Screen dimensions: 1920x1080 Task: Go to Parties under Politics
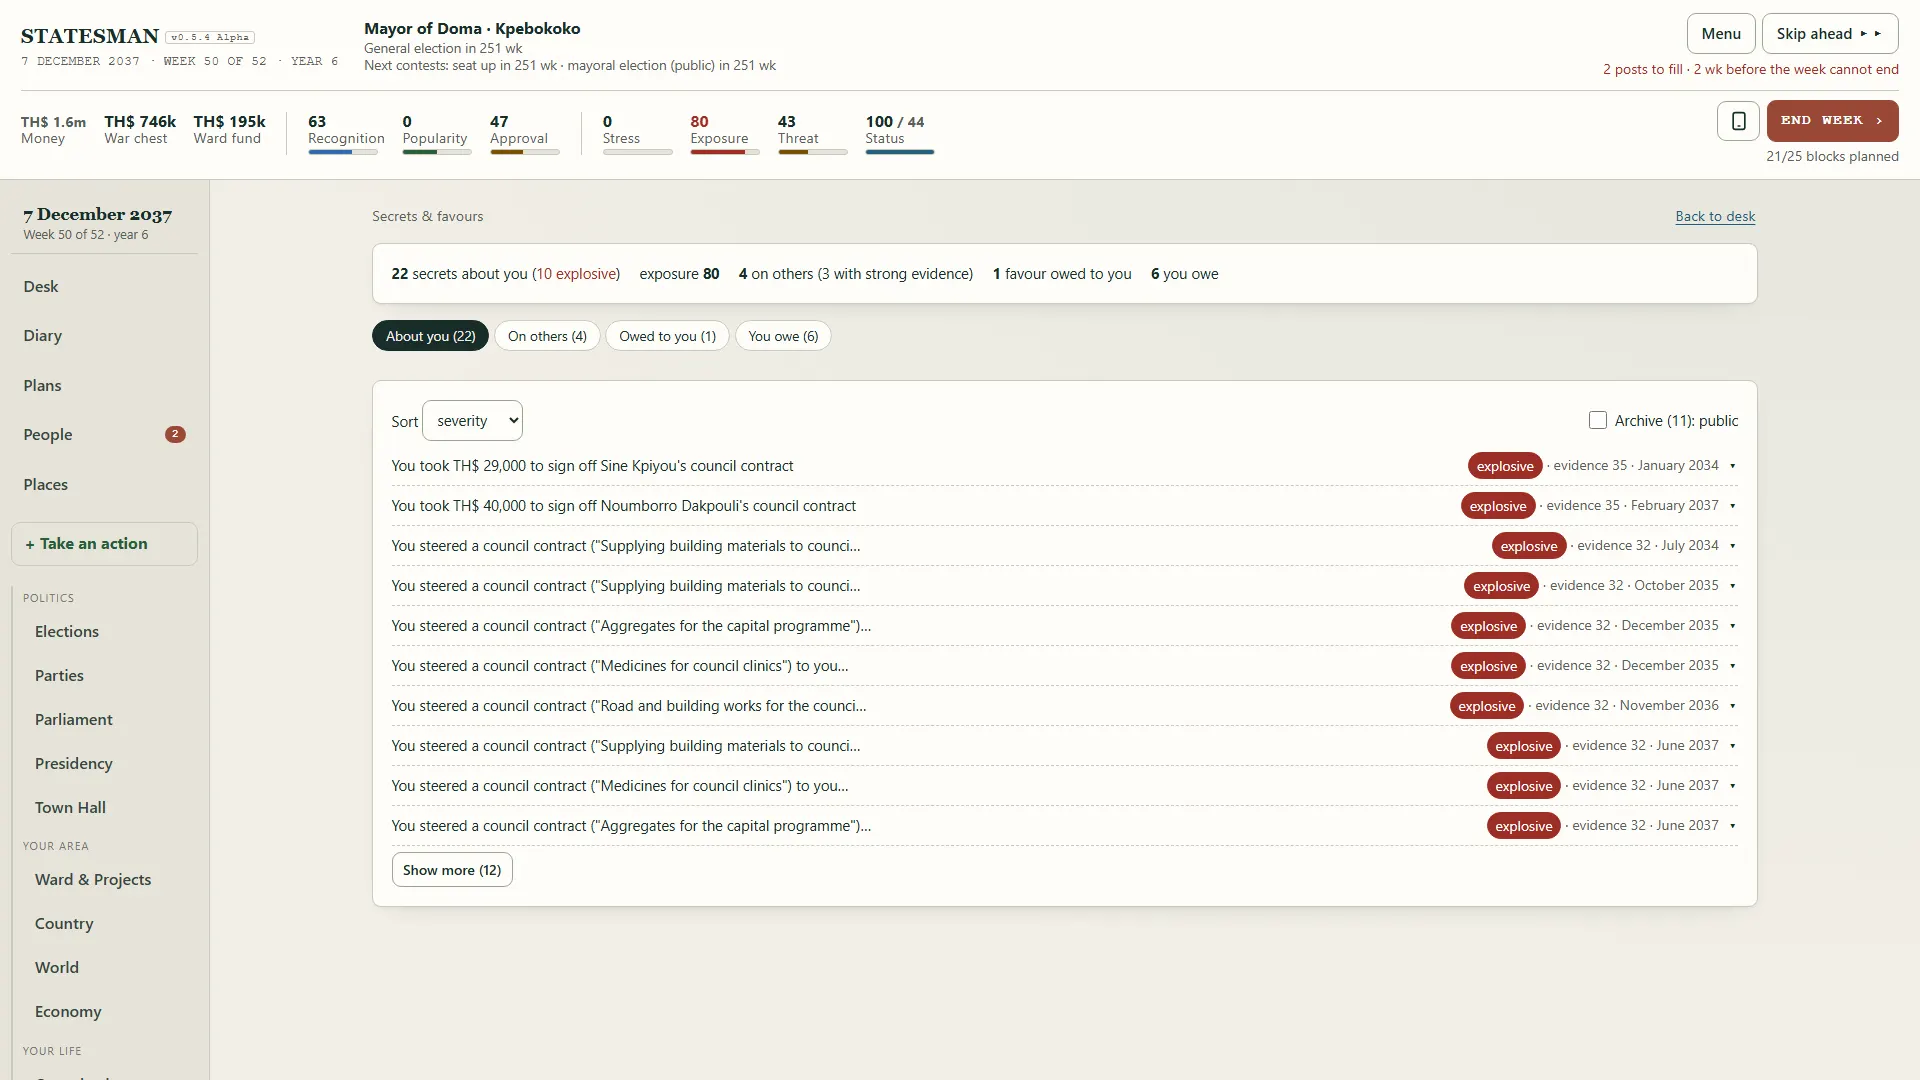[x=59, y=676]
